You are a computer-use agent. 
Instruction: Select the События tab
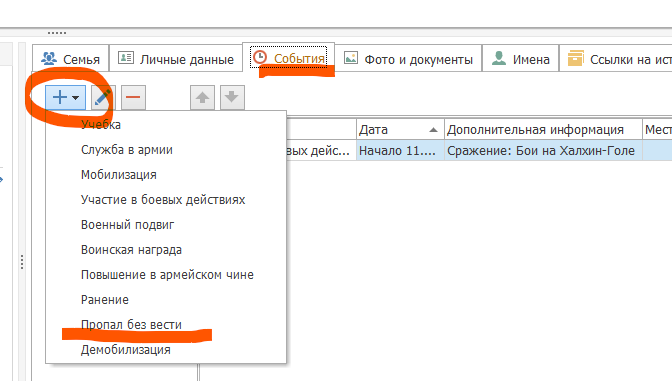coord(288,57)
